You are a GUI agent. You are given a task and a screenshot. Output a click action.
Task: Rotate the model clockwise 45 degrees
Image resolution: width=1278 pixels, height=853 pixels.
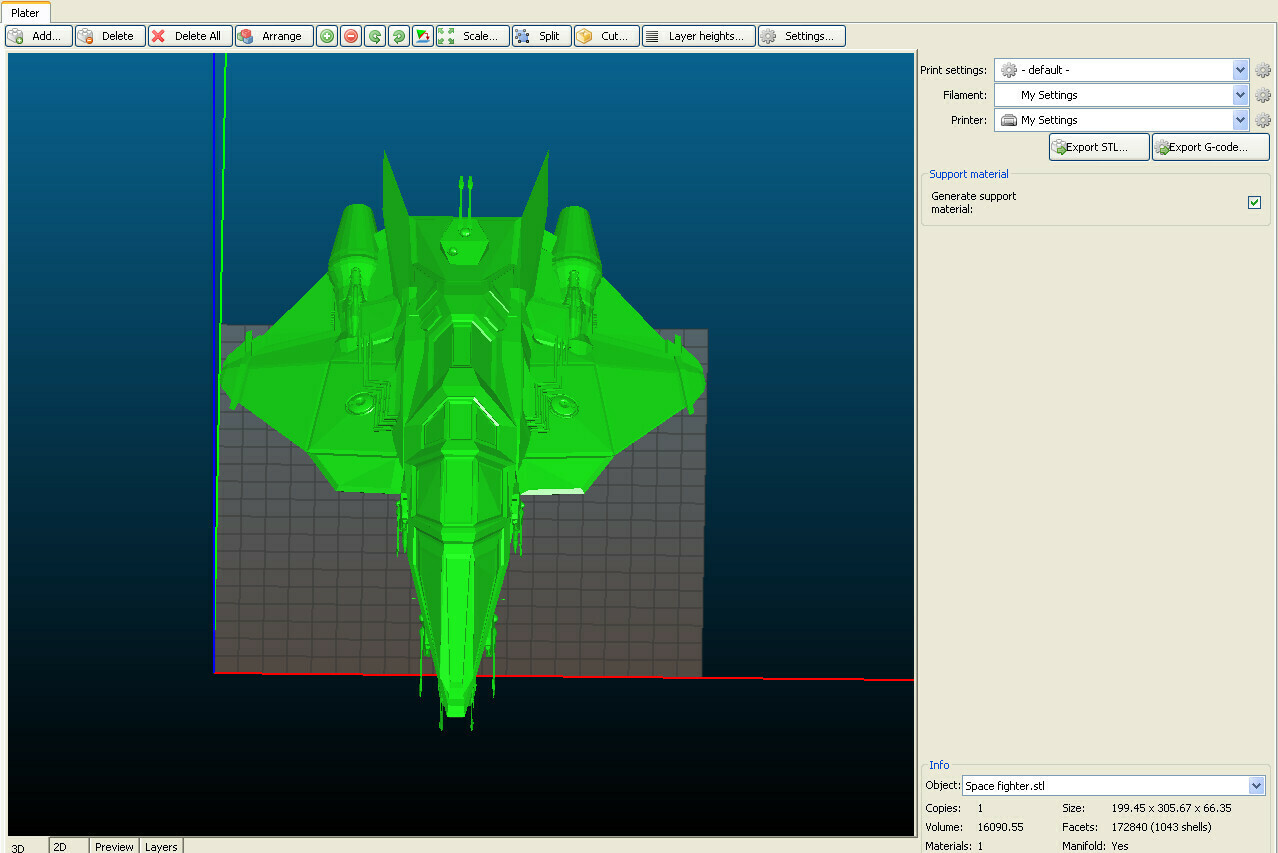click(x=397, y=35)
